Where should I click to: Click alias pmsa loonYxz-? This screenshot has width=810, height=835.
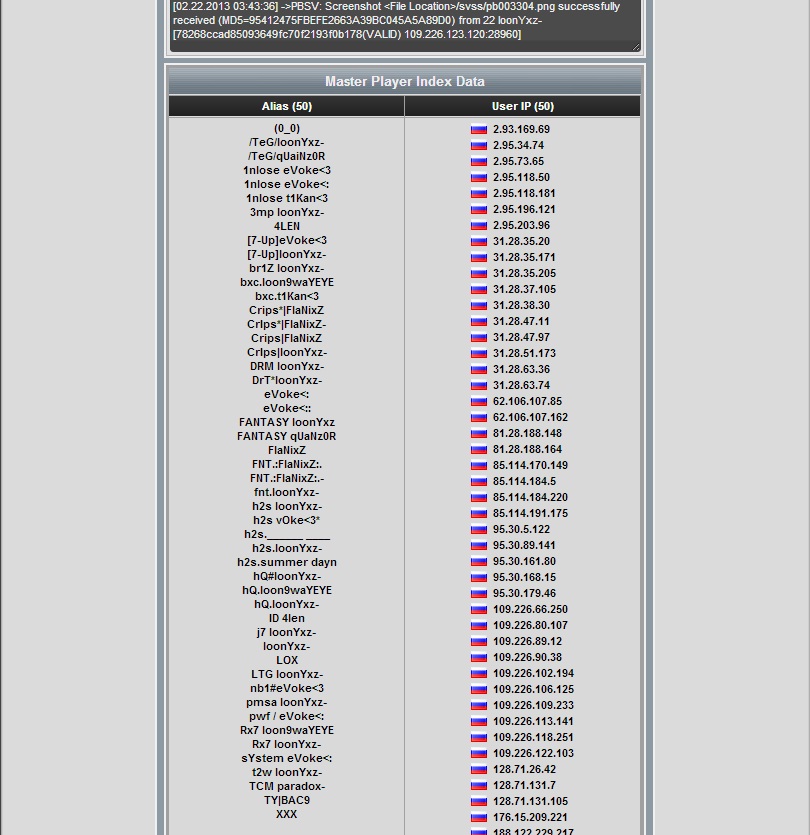point(287,702)
